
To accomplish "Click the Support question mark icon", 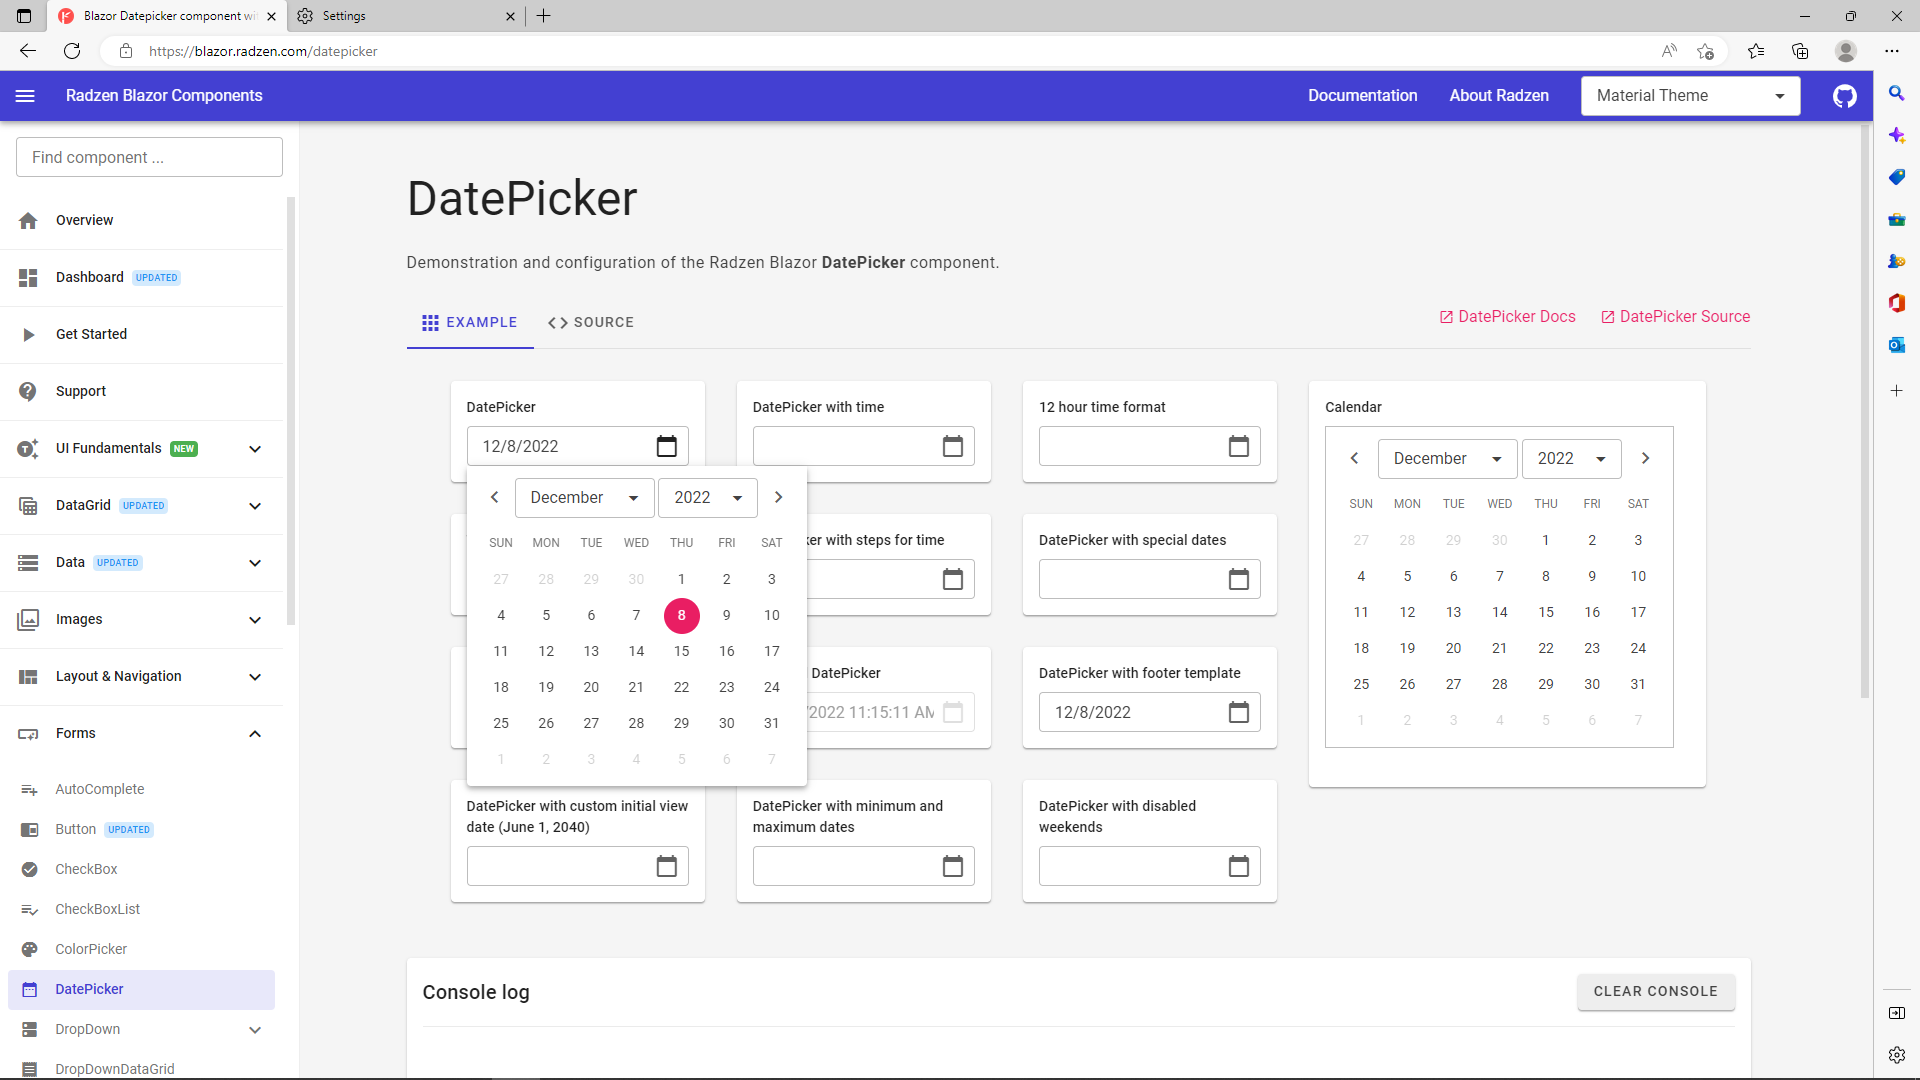I will pos(28,391).
